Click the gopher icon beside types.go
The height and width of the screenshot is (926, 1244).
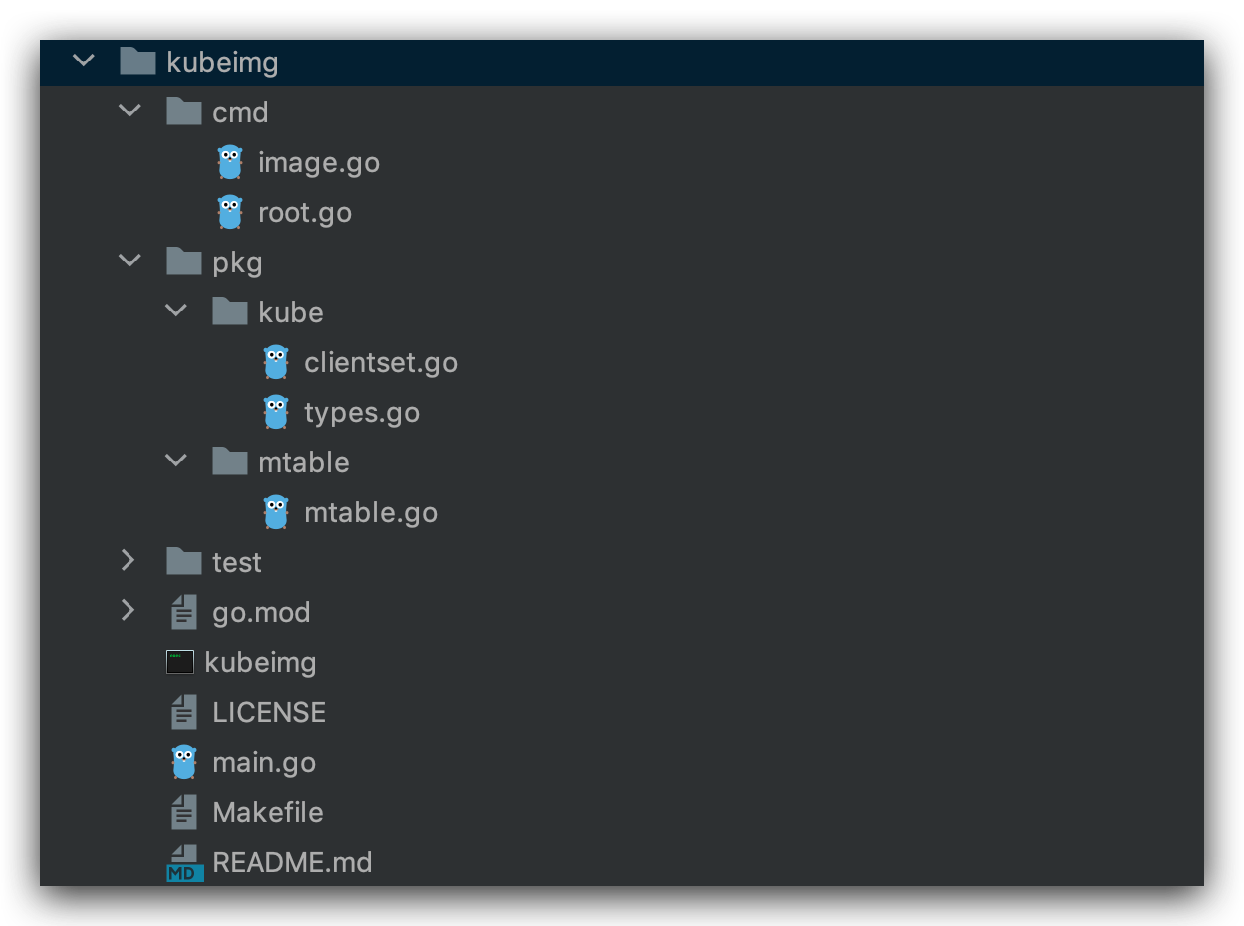276,412
